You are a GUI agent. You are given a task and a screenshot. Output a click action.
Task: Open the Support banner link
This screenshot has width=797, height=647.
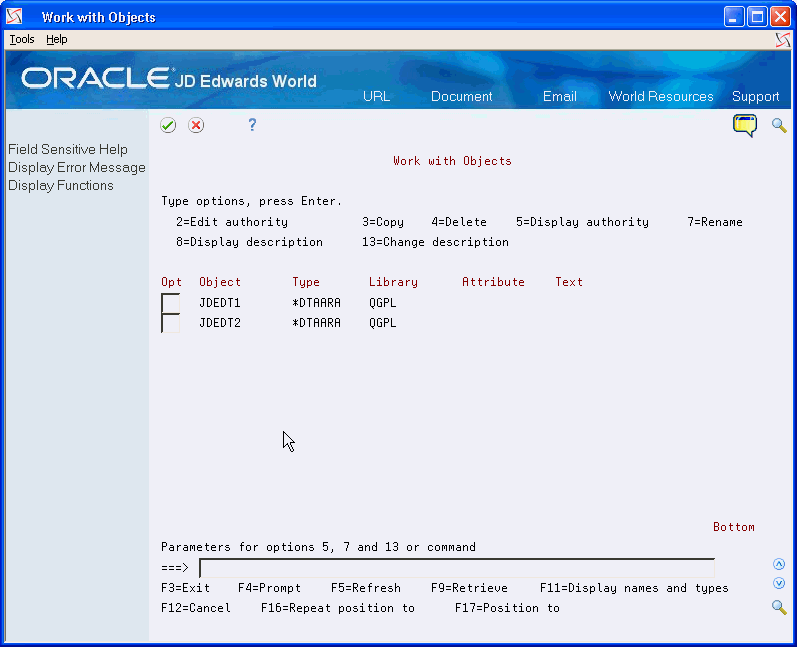pyautogui.click(x=755, y=97)
